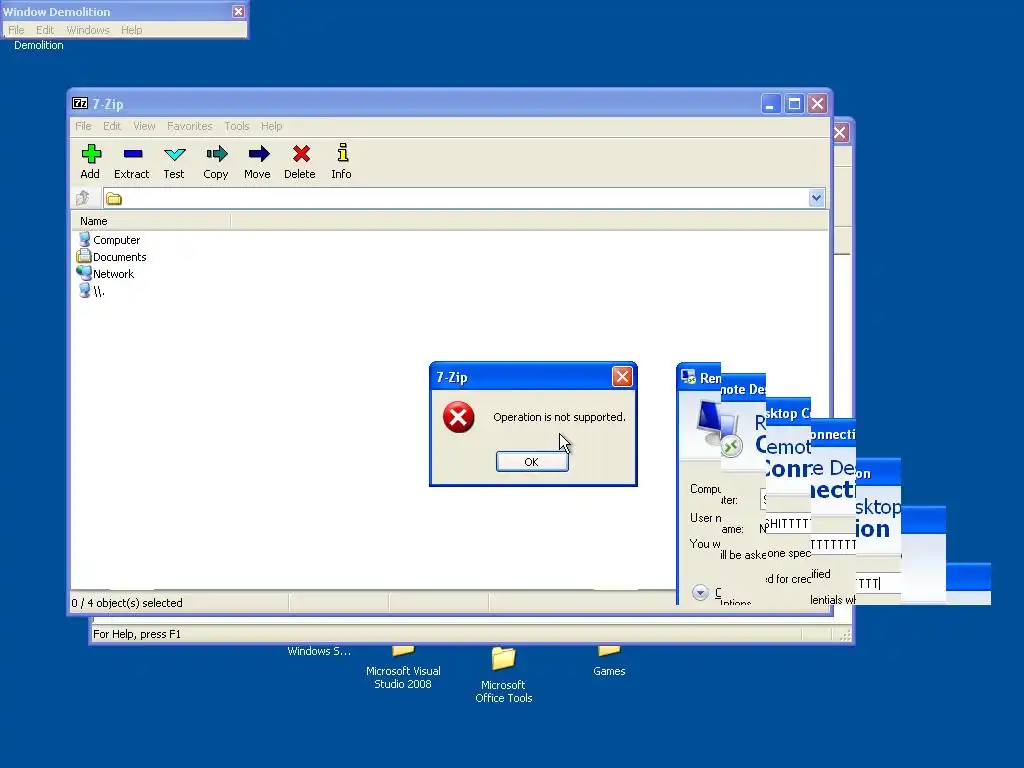Expand Options chevron in Remote Desktop
This screenshot has width=1024, height=768.
tap(700, 592)
